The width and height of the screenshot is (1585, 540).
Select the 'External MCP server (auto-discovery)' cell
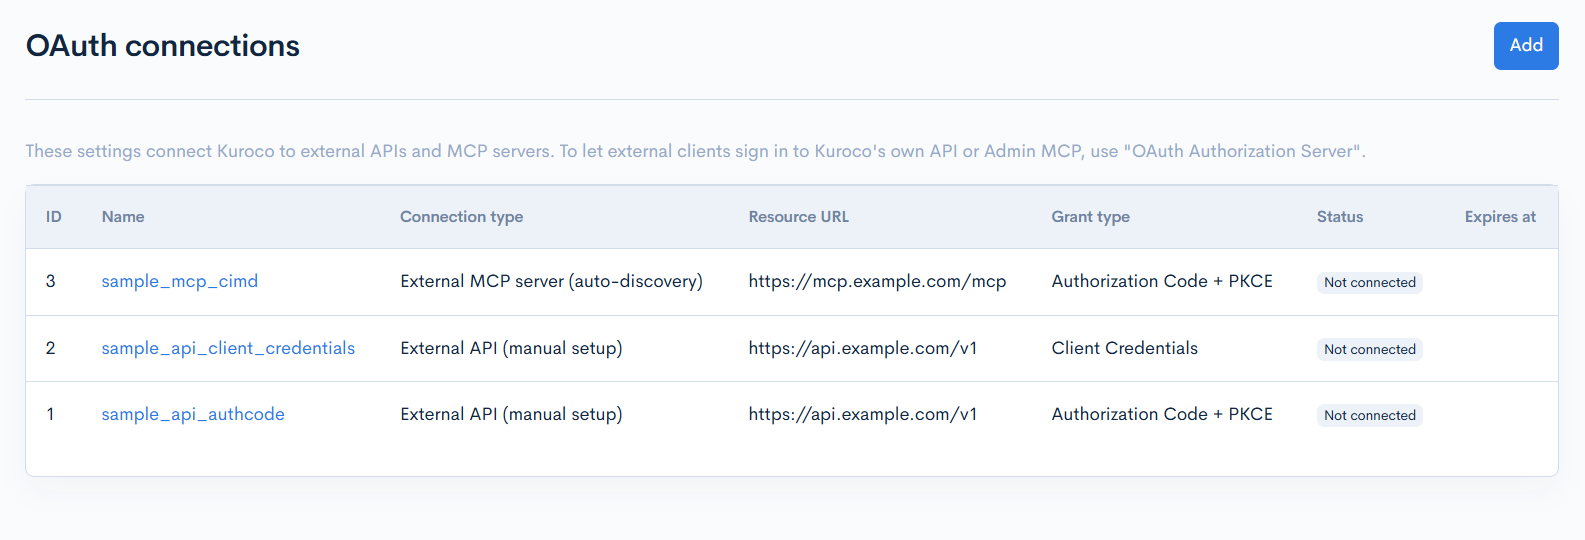point(552,281)
